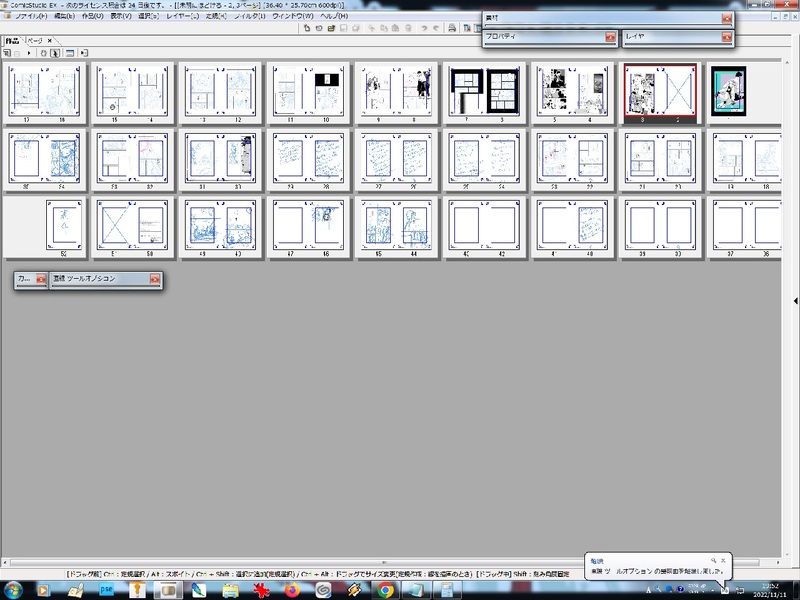
Task: Switch to the ページ tab
Action: pos(35,40)
